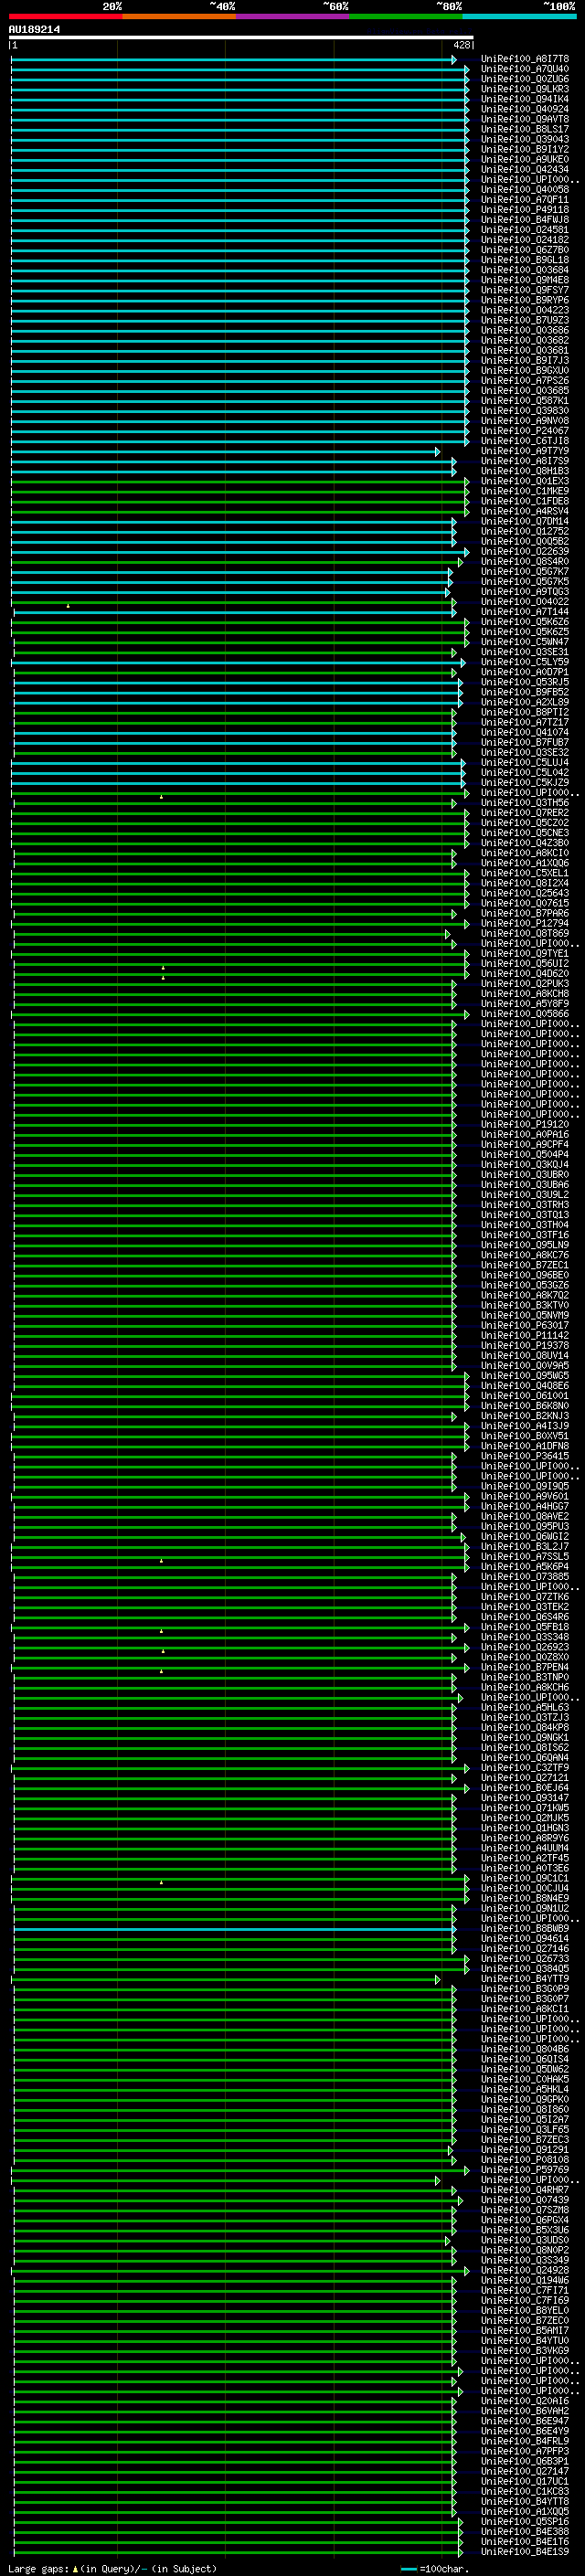This screenshot has height=2576, width=585.
Task: Select the UniRef100_B4E1S9 label
Action: pos(525,2552)
